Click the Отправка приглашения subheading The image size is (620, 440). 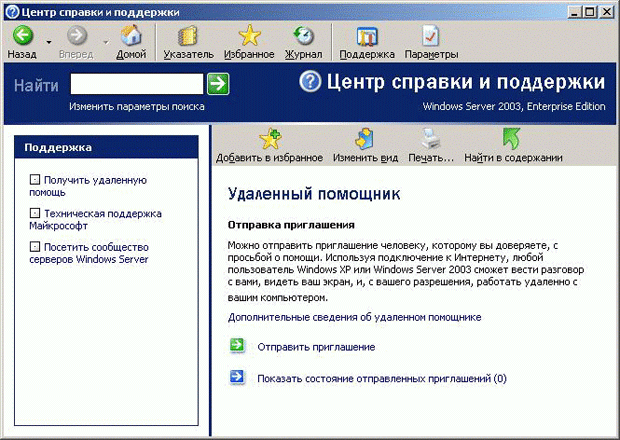[291, 225]
